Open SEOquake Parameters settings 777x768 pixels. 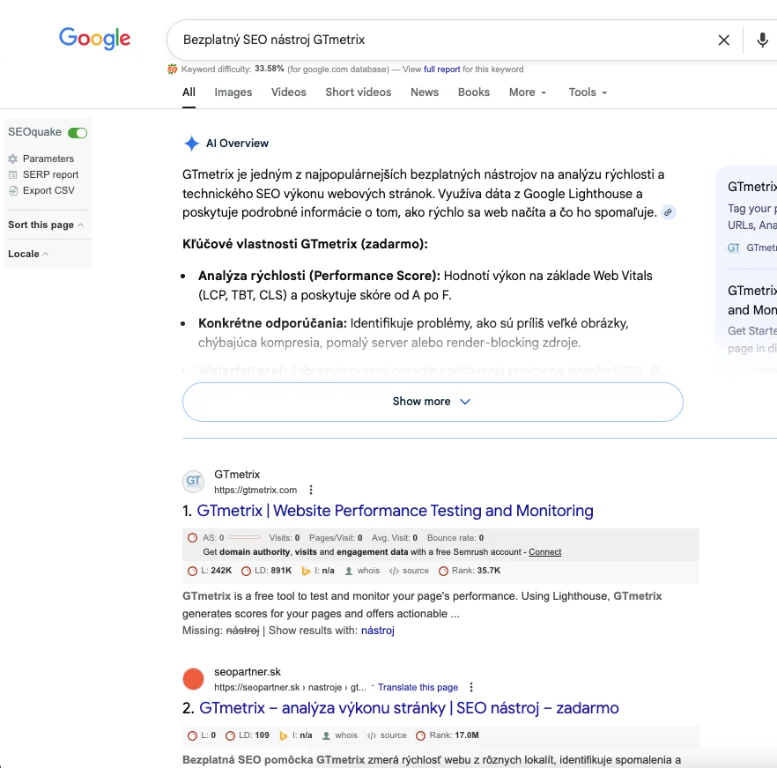48,158
